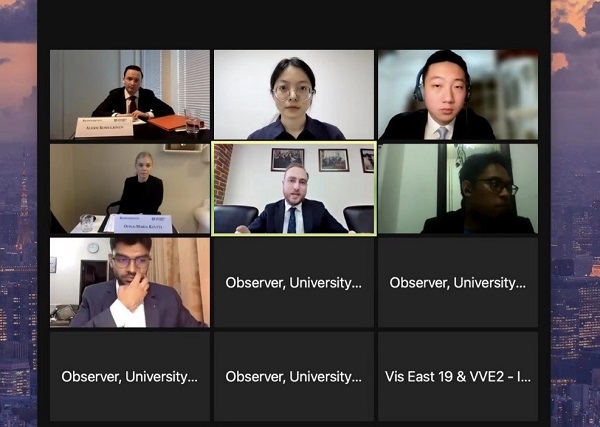Click the nameplate in front of blonde woman
The width and height of the screenshot is (600, 427).
coord(143,223)
